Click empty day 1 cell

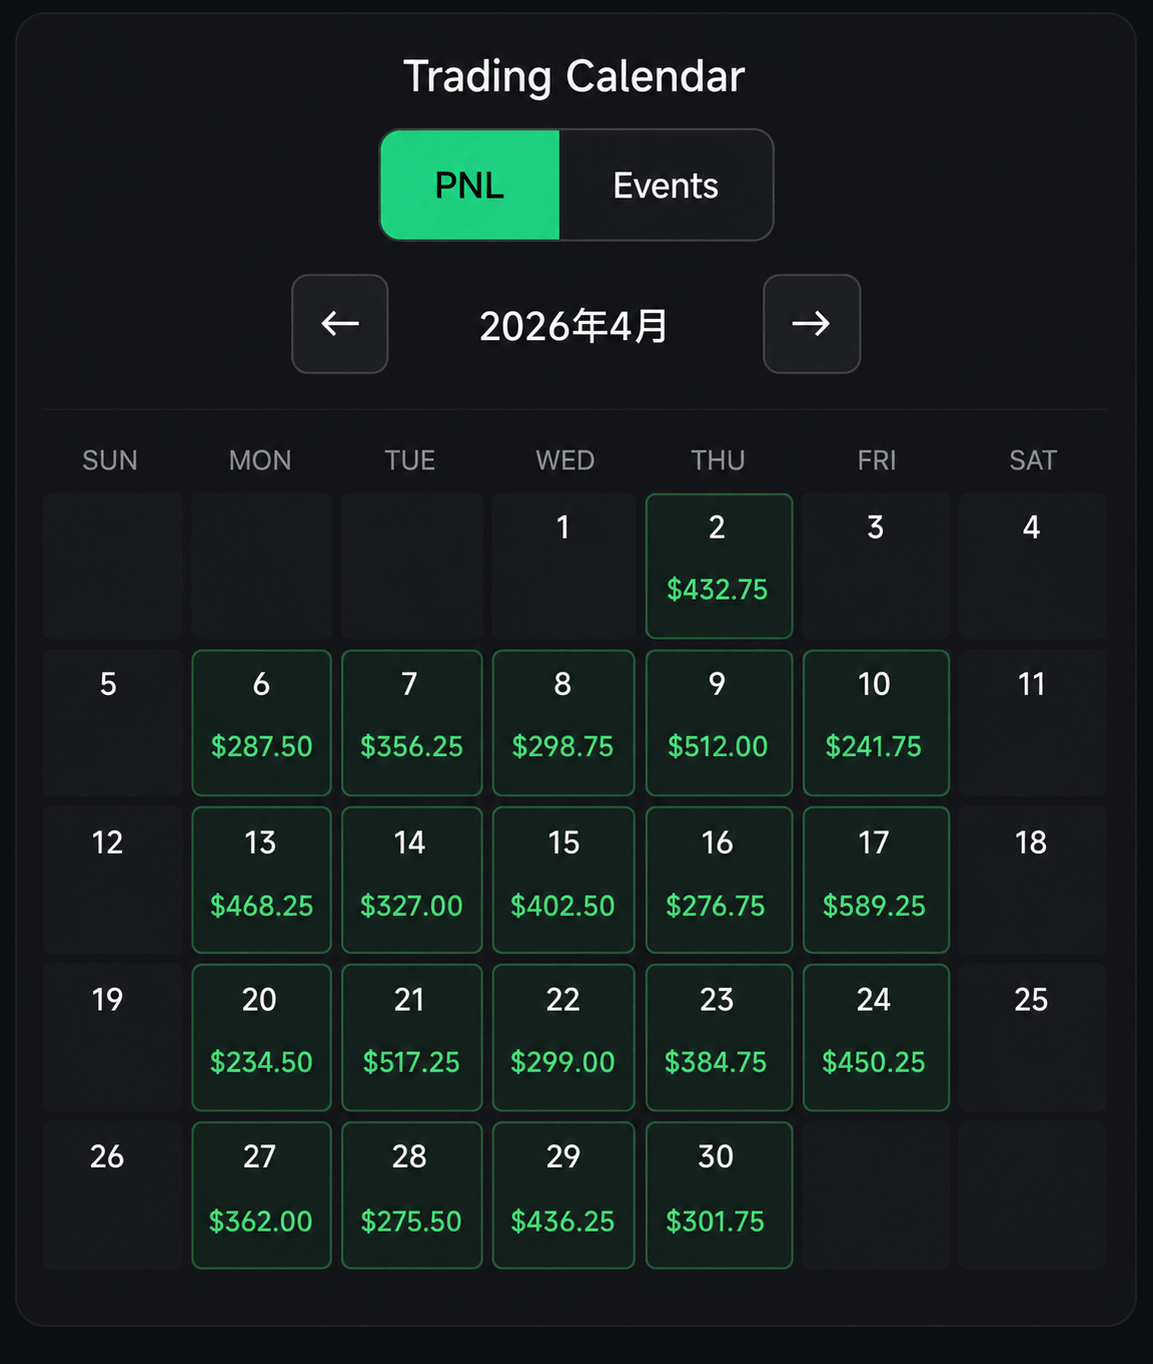click(x=563, y=566)
